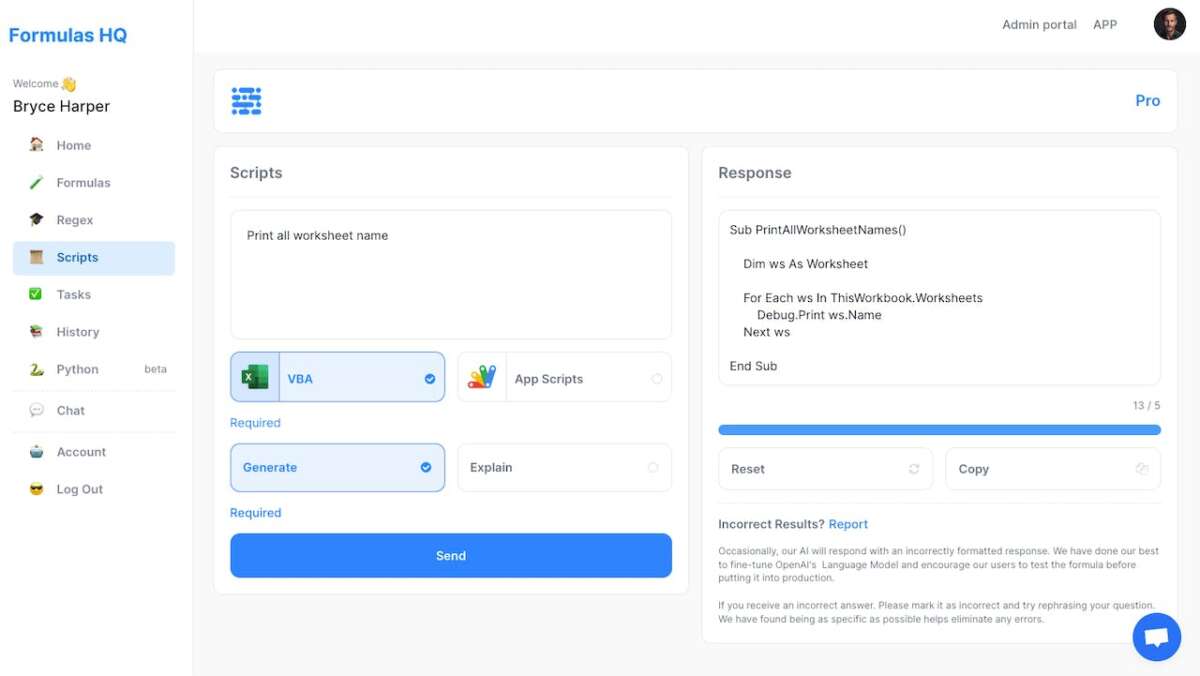The image size is (1200, 676).
Task: Open the live chat bubble widget
Action: [1157, 637]
